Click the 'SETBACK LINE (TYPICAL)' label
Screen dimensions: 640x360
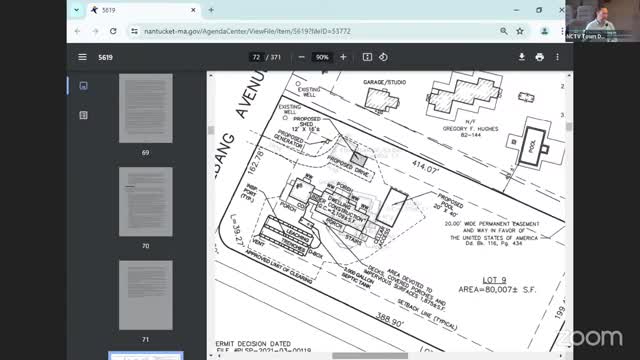click(427, 315)
